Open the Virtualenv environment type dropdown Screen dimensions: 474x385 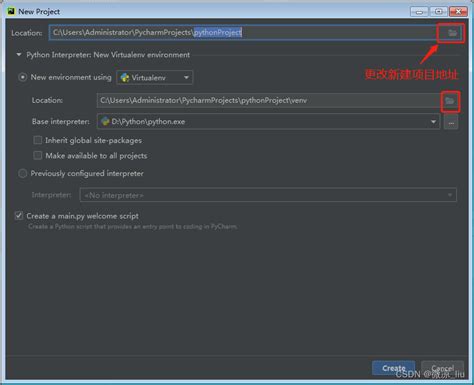click(154, 78)
